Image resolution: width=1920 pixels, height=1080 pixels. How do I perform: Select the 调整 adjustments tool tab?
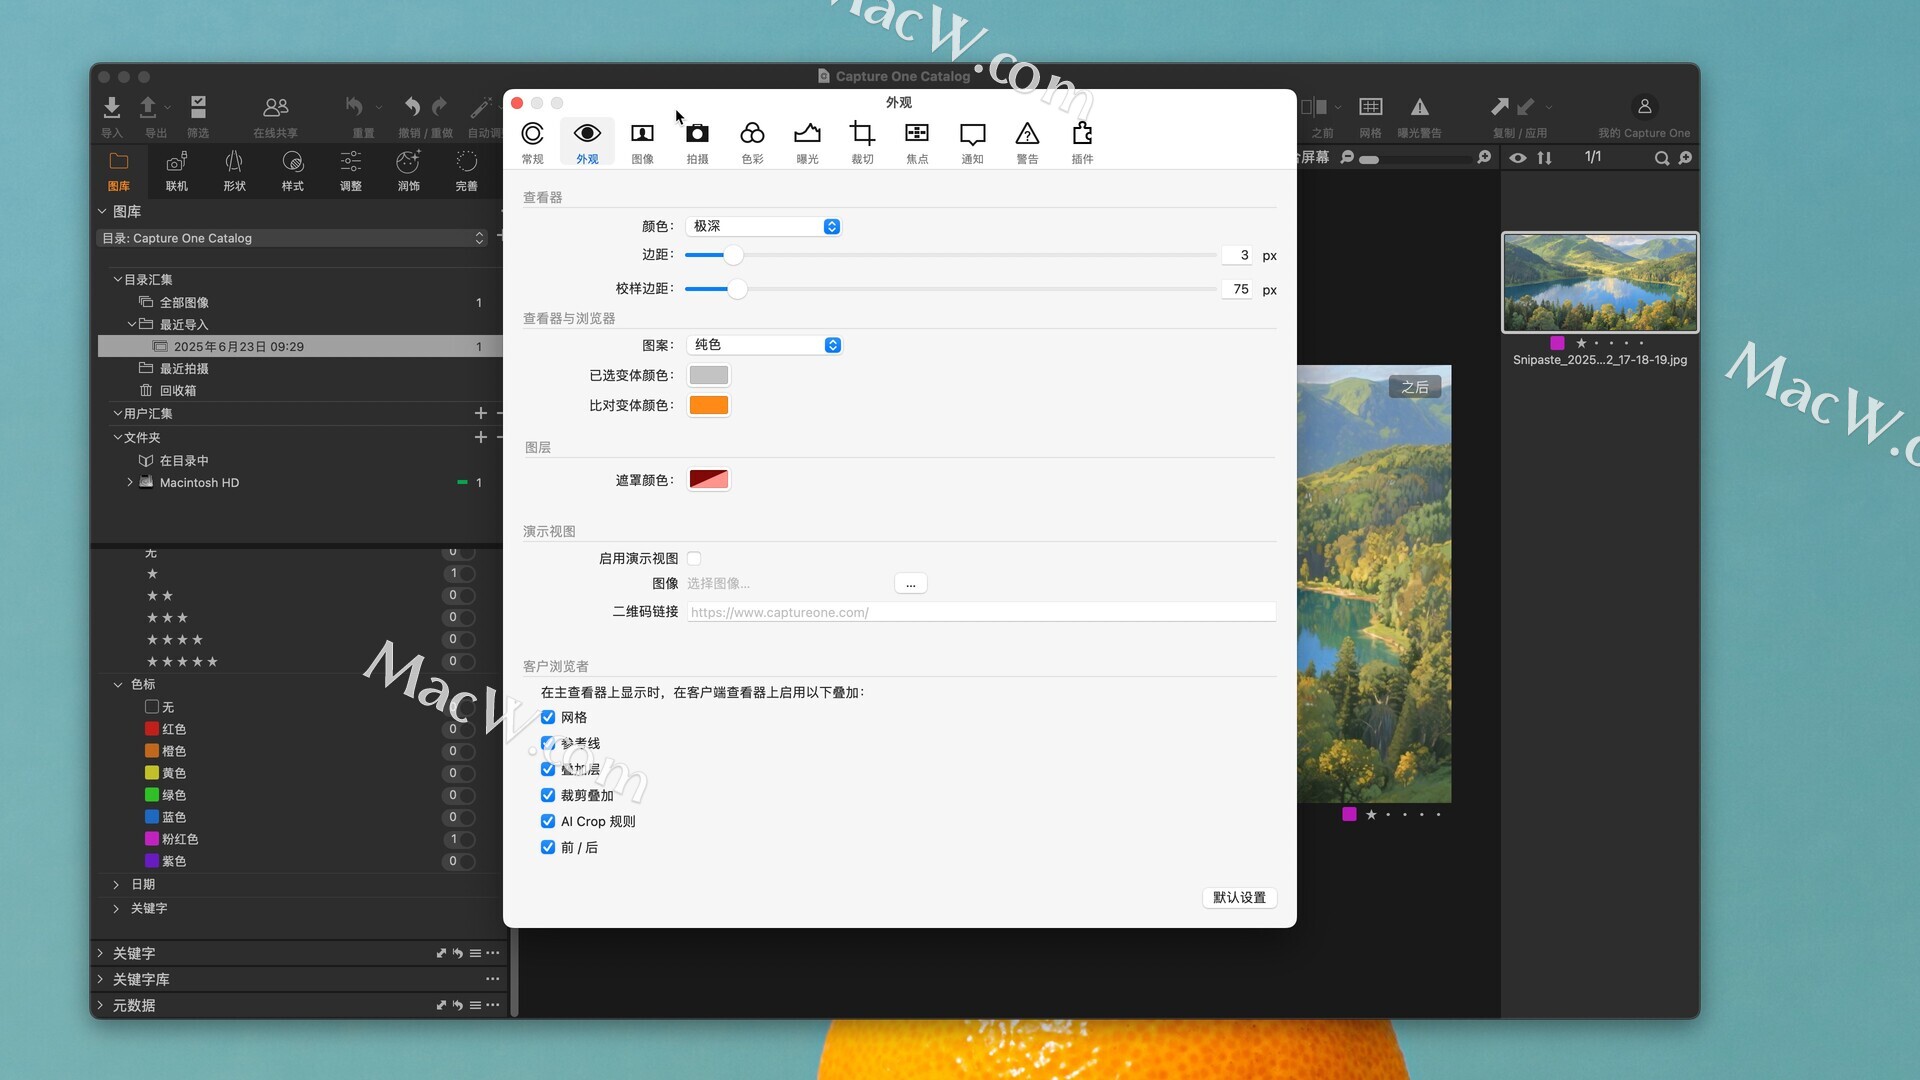(351, 170)
